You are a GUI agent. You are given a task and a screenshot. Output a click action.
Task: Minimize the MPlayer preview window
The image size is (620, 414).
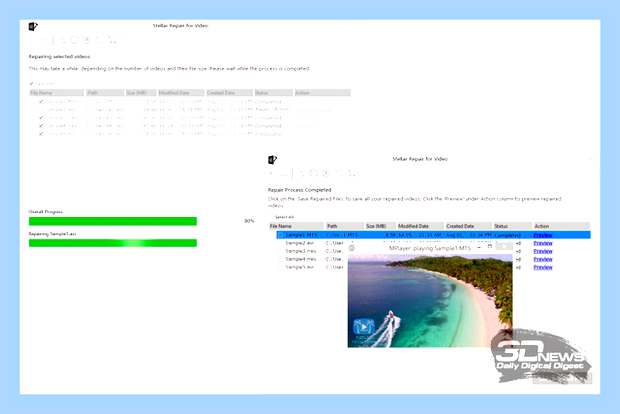pos(479,247)
